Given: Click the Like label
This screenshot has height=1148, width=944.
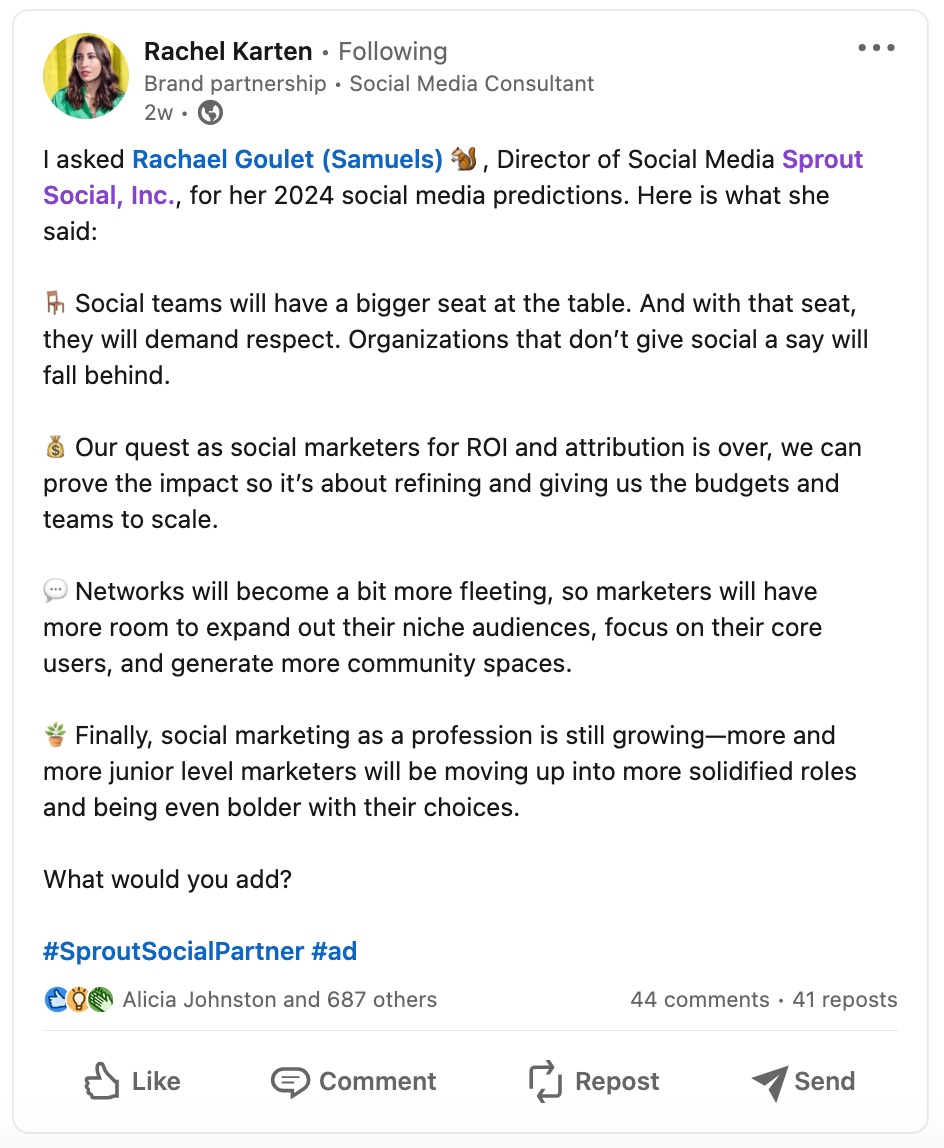Looking at the screenshot, I should 156,1081.
